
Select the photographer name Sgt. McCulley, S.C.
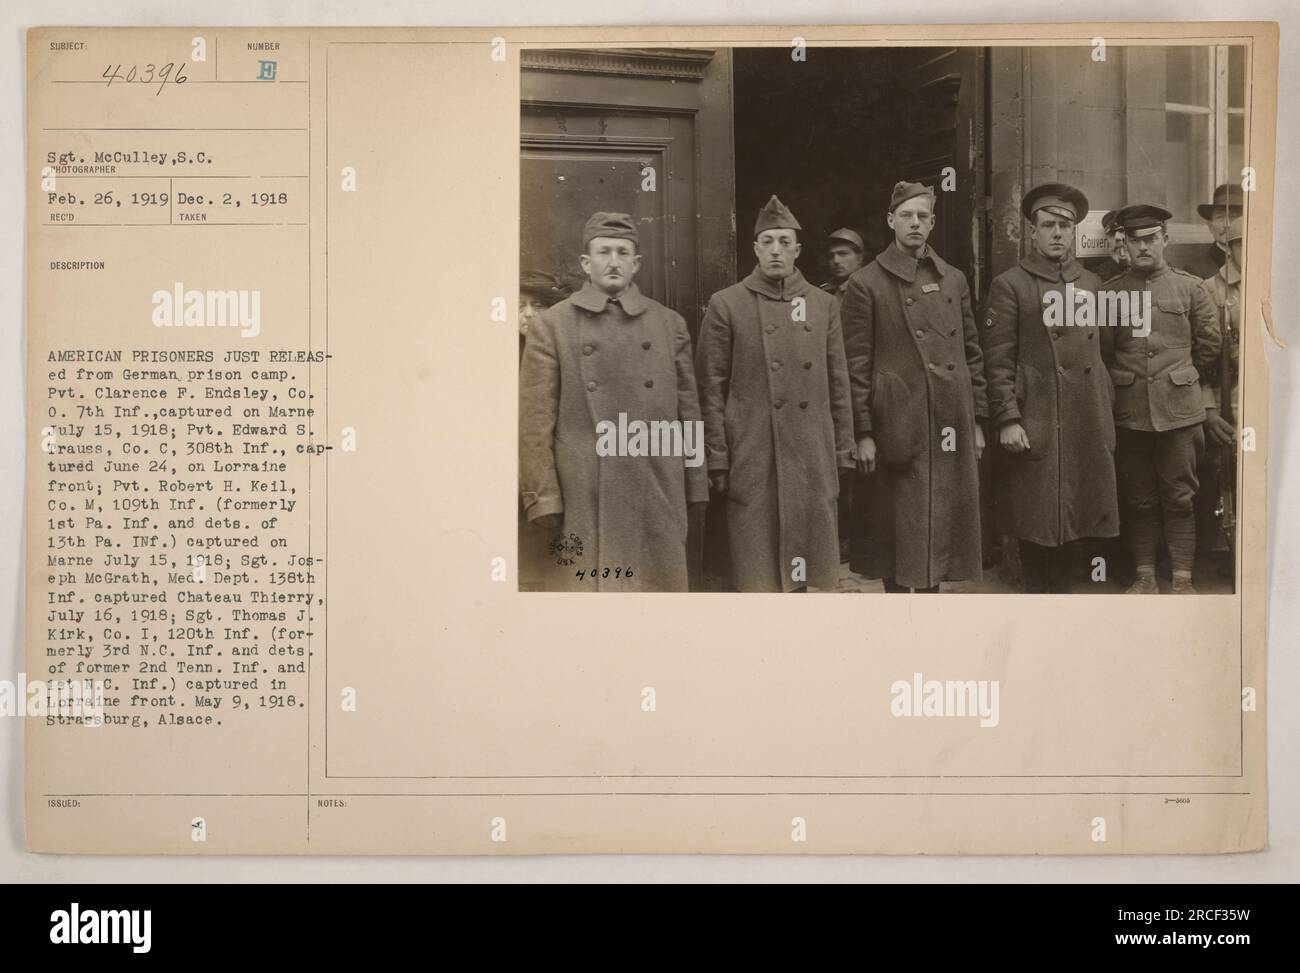(131, 157)
